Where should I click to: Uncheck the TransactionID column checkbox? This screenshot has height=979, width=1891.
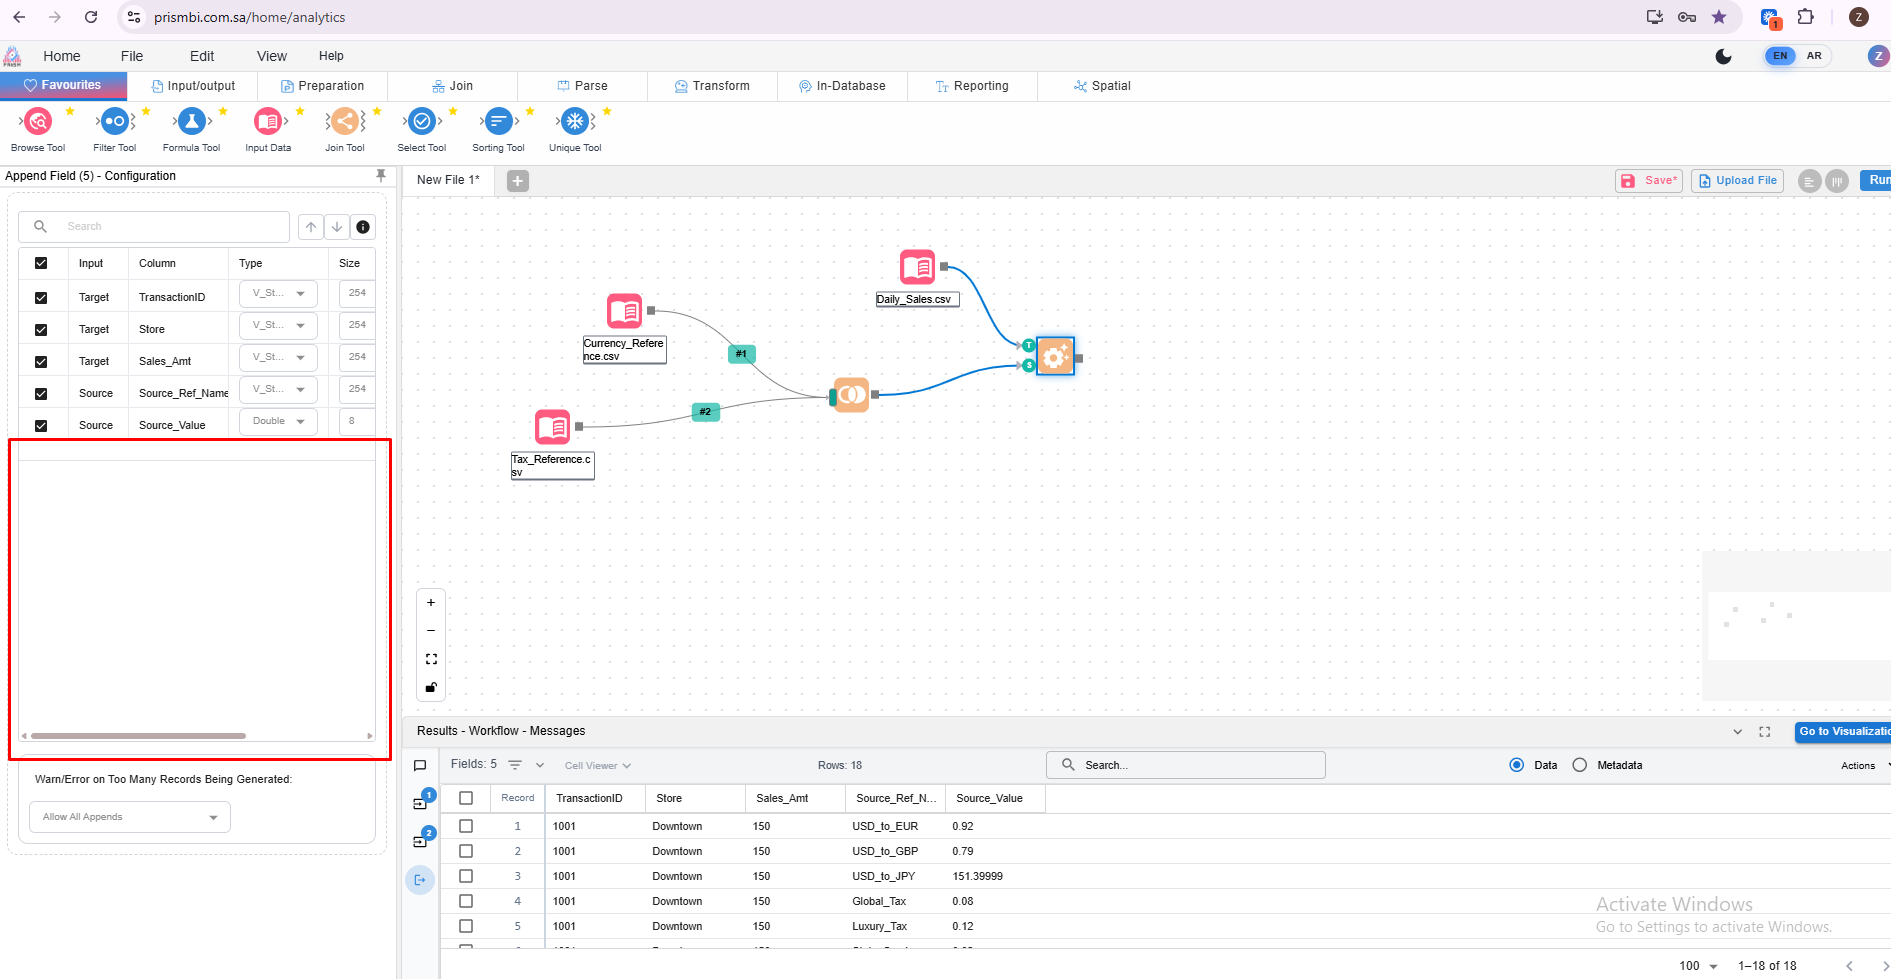tap(41, 298)
